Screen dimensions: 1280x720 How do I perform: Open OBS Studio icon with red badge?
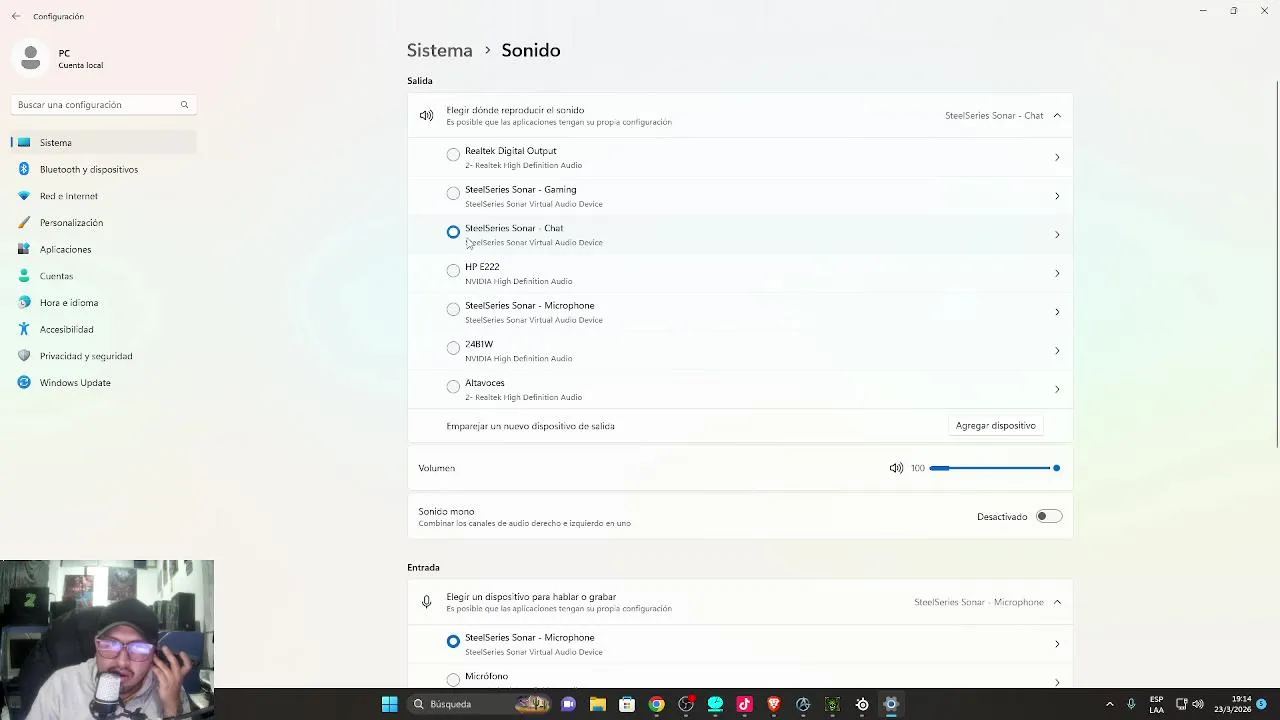[x=686, y=704]
